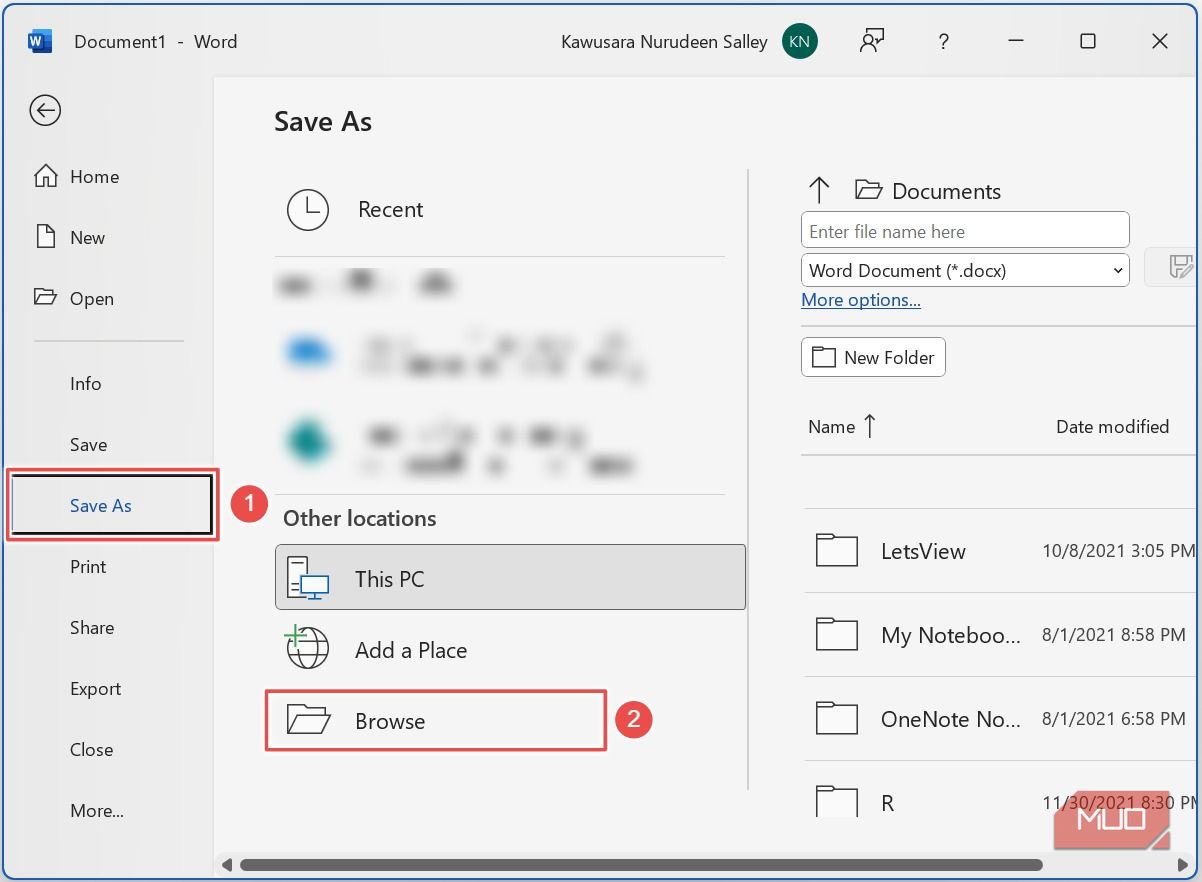Go to the Print menu item
Viewport: 1202px width, 882px height.
pyautogui.click(x=88, y=567)
